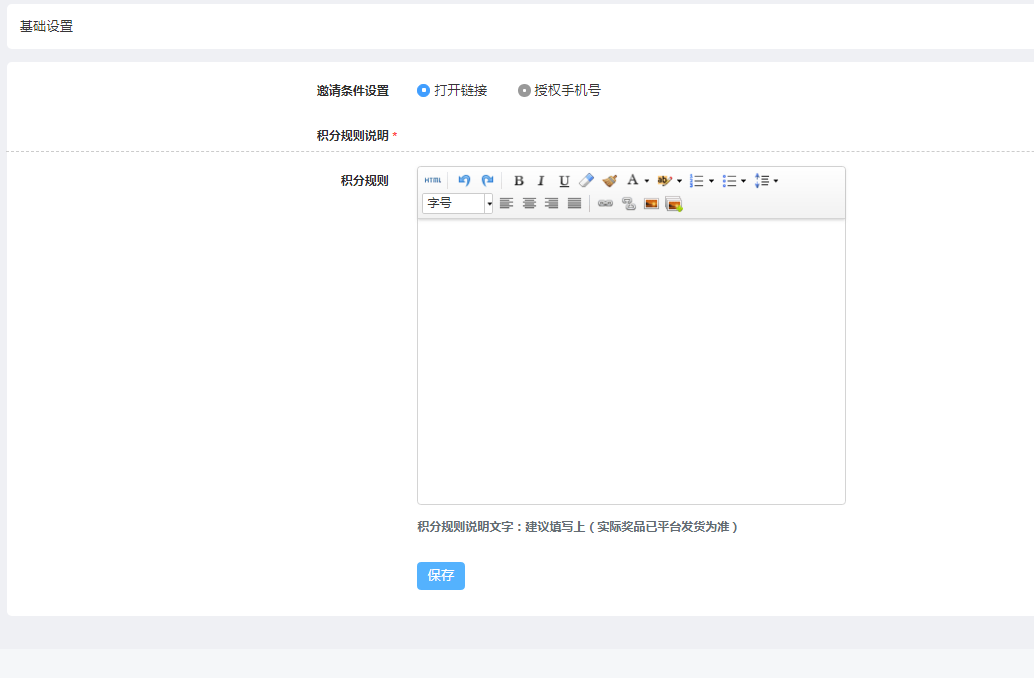1034x678 pixels.
Task: Select the 授权手机号 radio option
Action: click(x=524, y=90)
